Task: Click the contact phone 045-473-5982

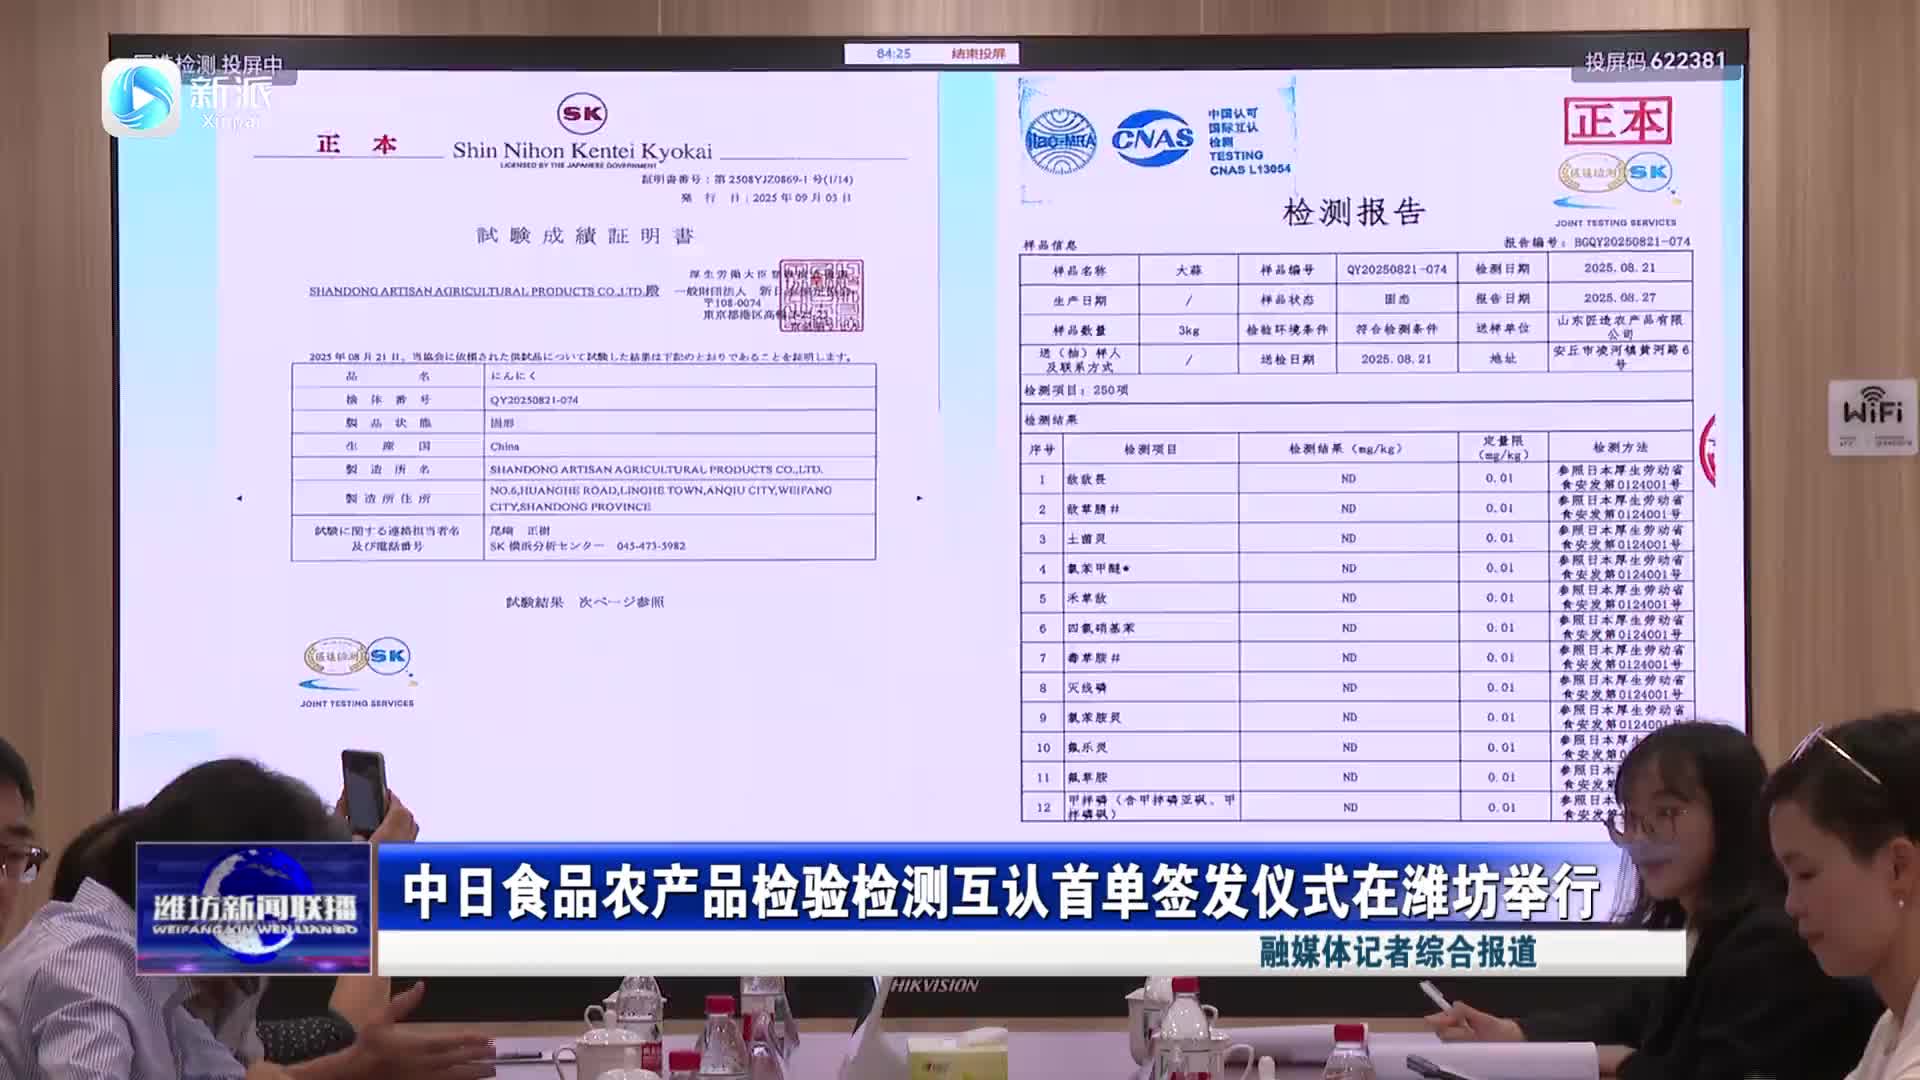Action: click(651, 546)
